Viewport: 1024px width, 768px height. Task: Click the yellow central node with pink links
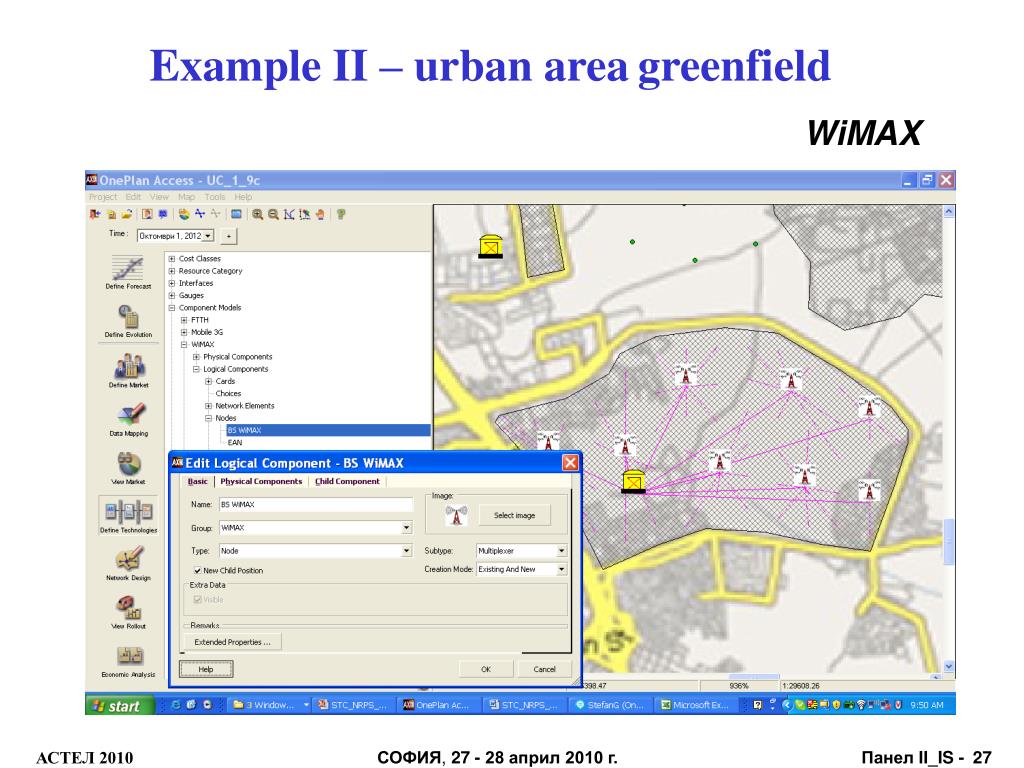click(633, 481)
